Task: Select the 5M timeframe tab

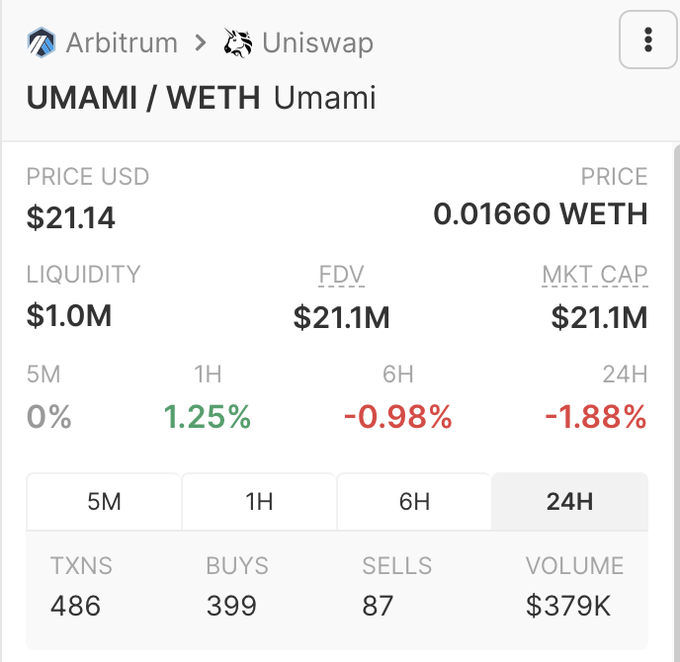Action: (104, 501)
